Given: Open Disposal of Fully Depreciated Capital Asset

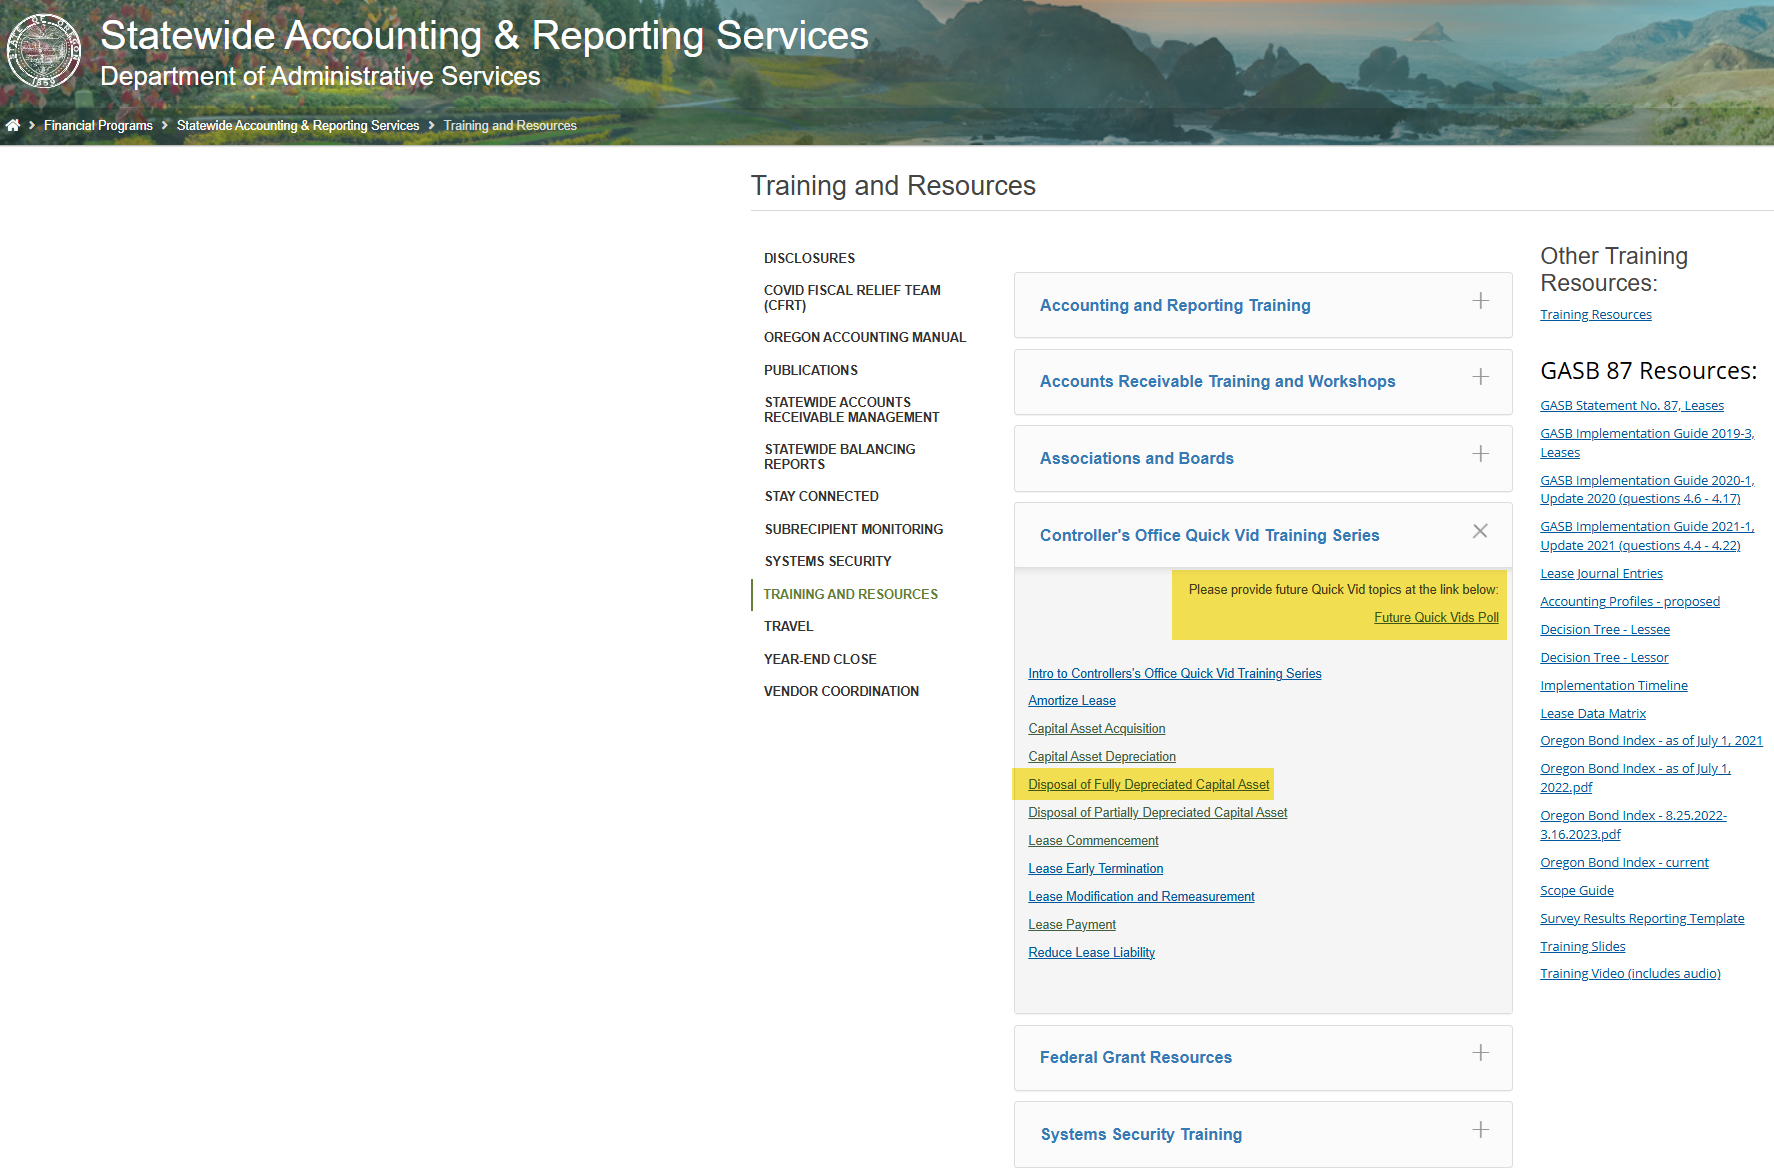Looking at the screenshot, I should tap(1148, 785).
